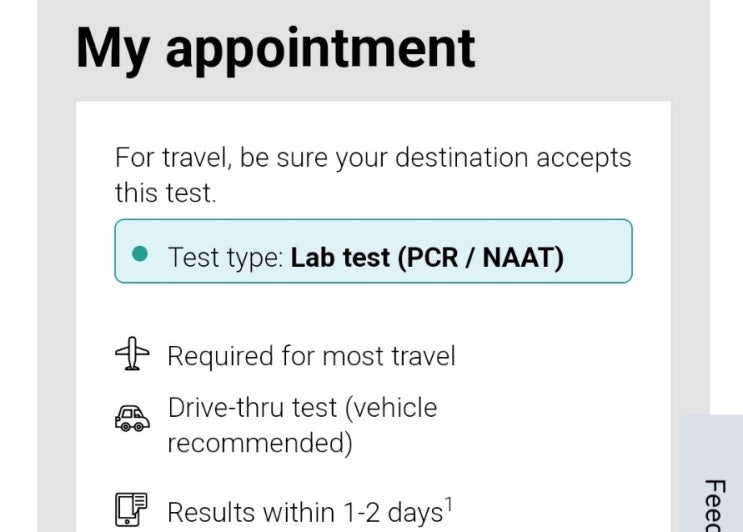743x532 pixels.
Task: Click the "Results within 1-2 days" text
Action: click(x=304, y=513)
